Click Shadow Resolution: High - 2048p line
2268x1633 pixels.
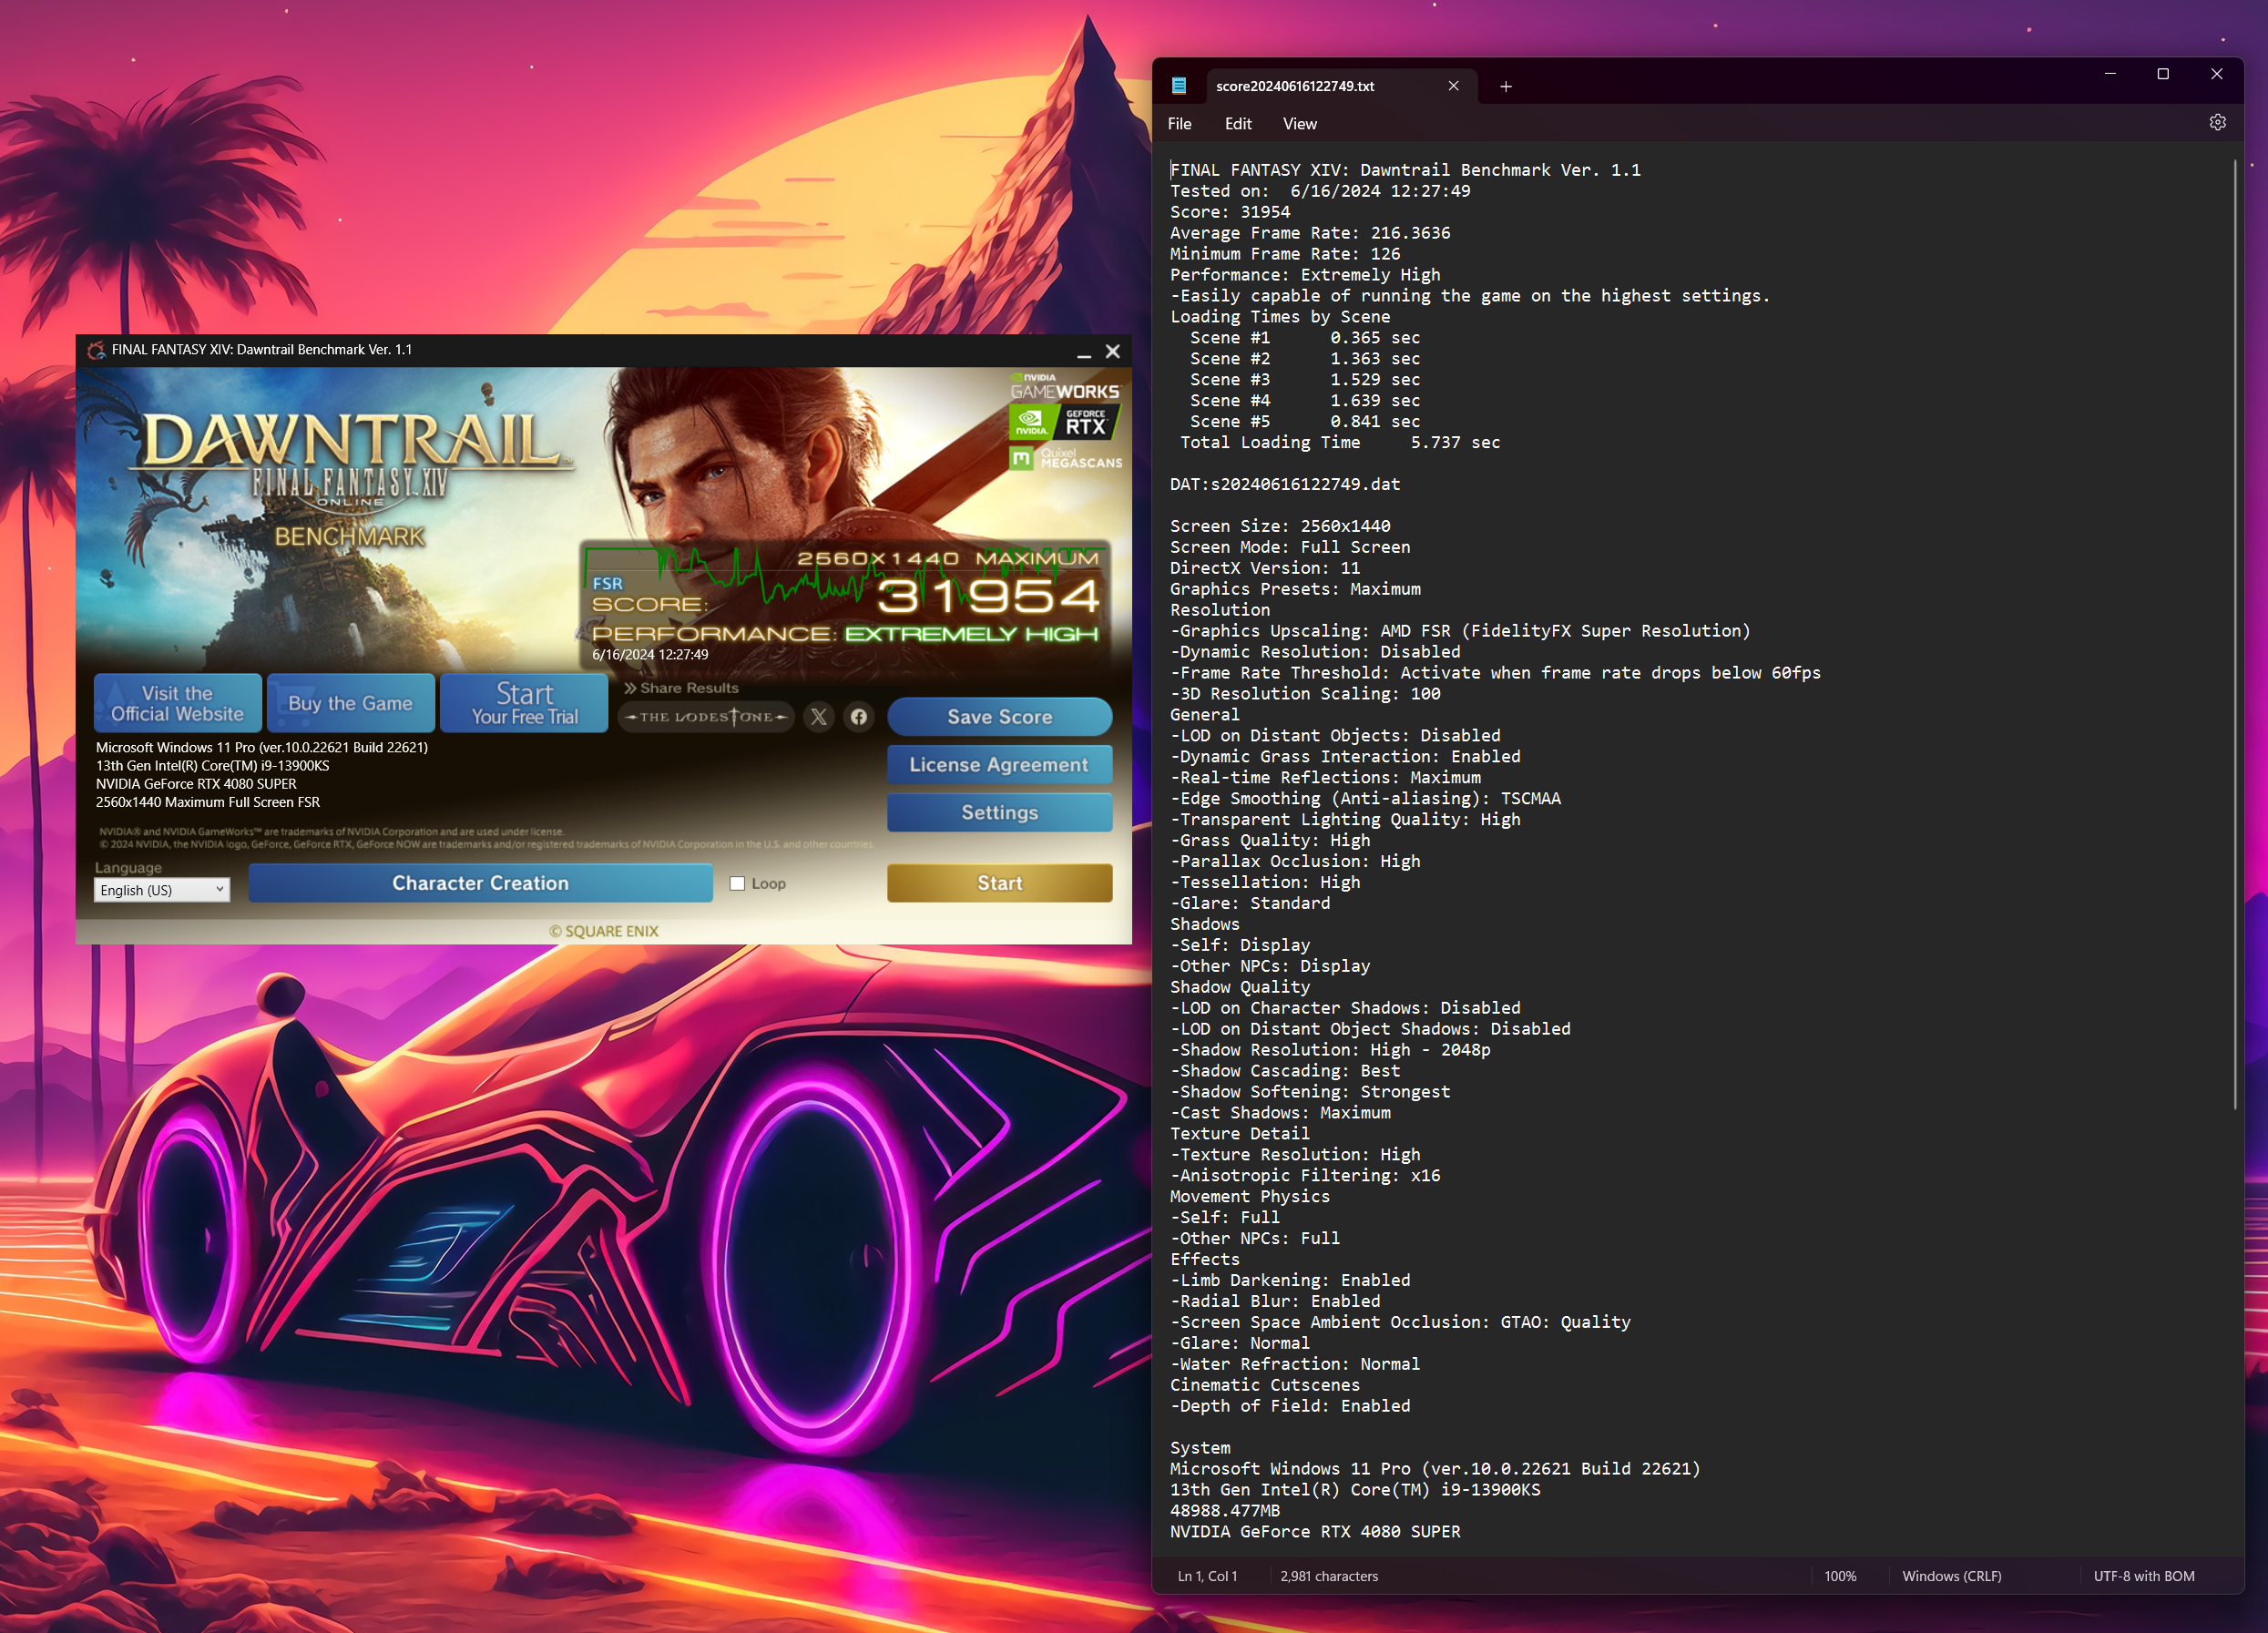pyautogui.click(x=1330, y=1050)
